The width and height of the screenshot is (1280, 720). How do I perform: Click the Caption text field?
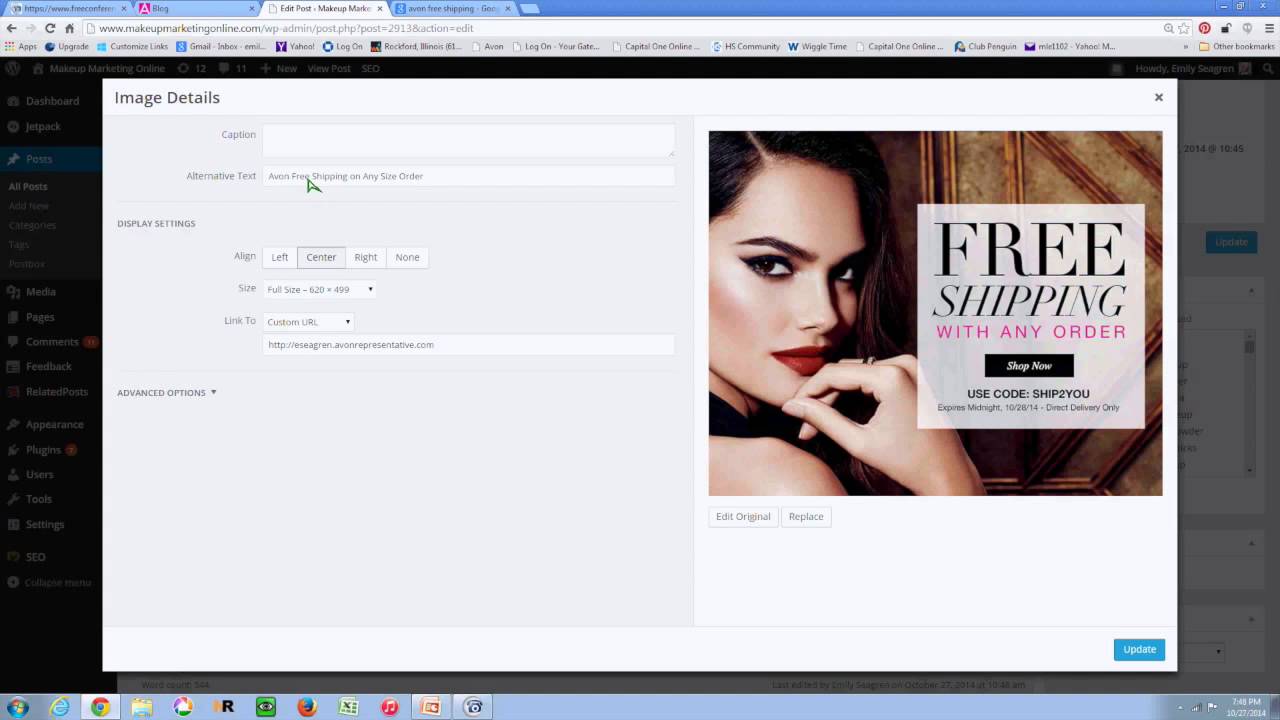(468, 140)
